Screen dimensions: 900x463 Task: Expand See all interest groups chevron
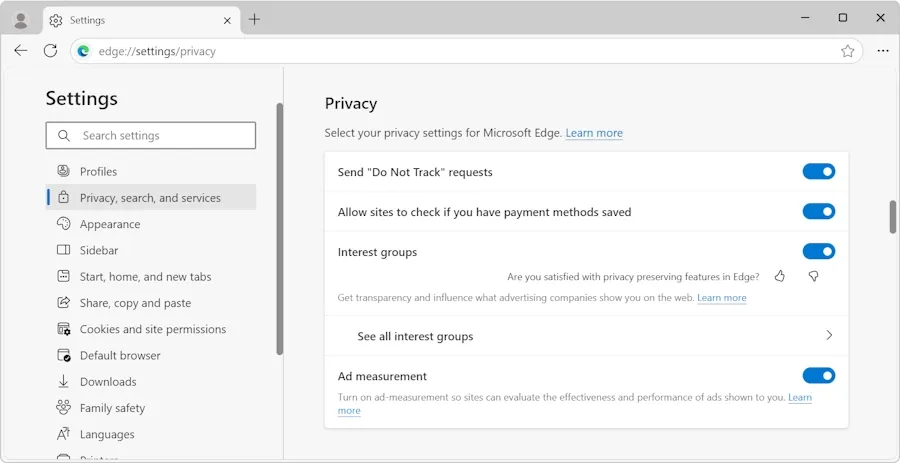tap(829, 335)
